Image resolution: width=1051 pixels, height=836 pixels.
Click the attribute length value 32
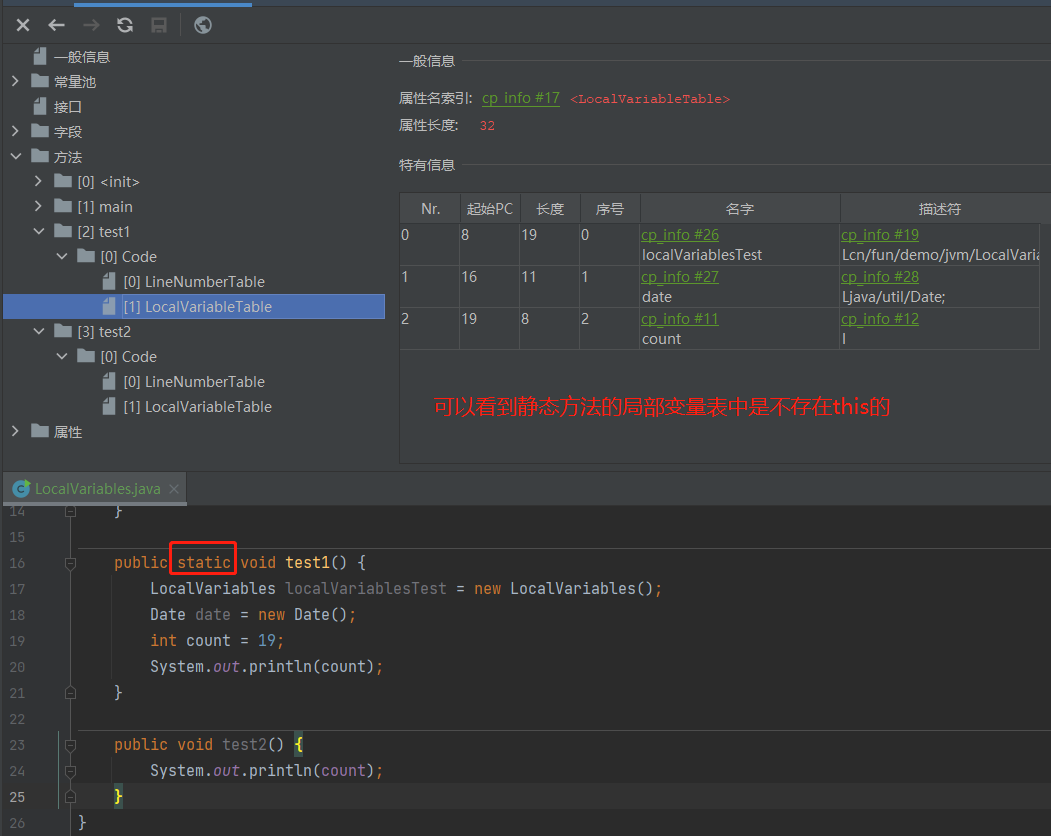(x=487, y=126)
